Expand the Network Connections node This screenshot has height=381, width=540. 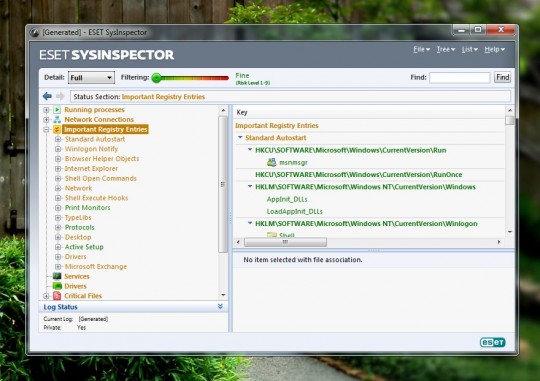[46, 120]
